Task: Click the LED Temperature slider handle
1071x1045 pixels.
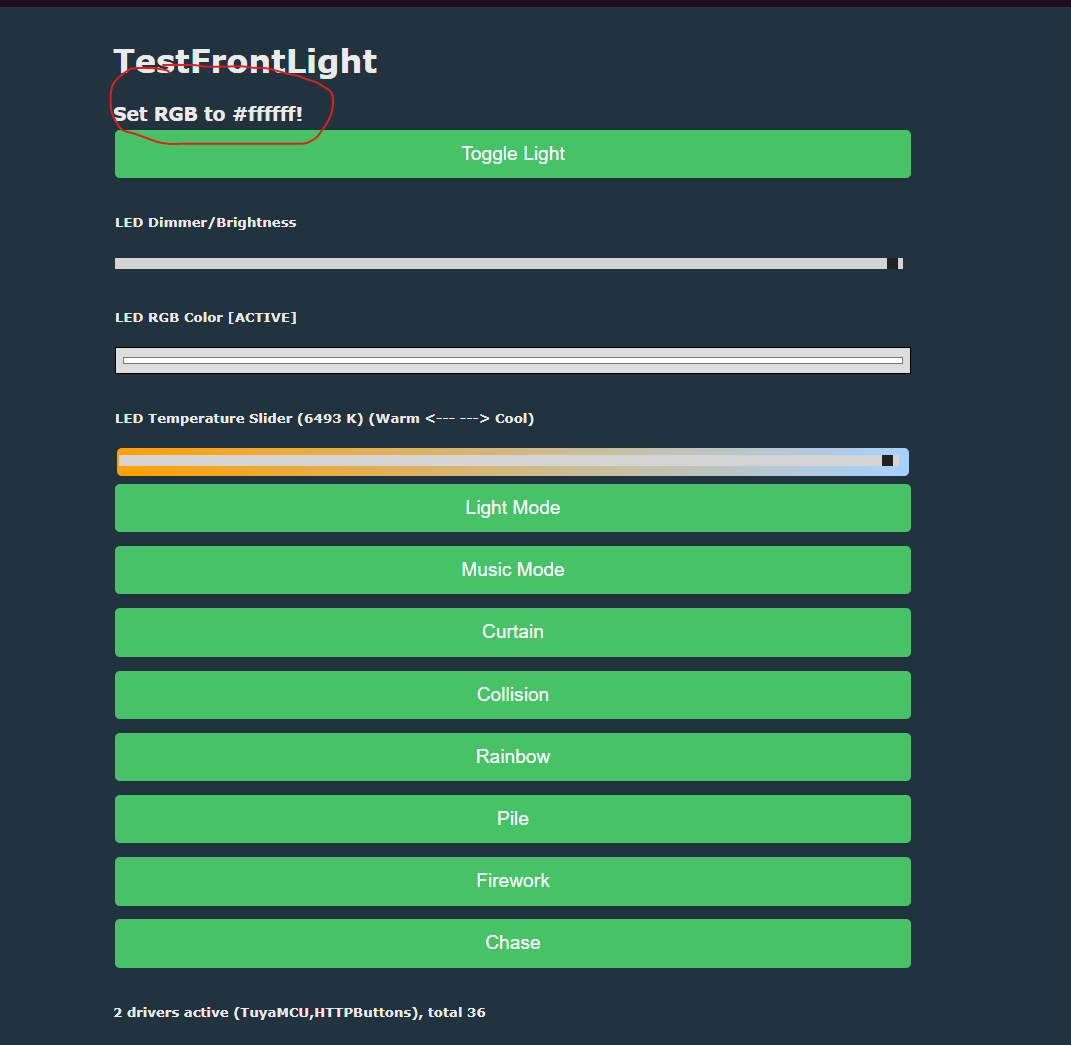Action: coord(887,460)
